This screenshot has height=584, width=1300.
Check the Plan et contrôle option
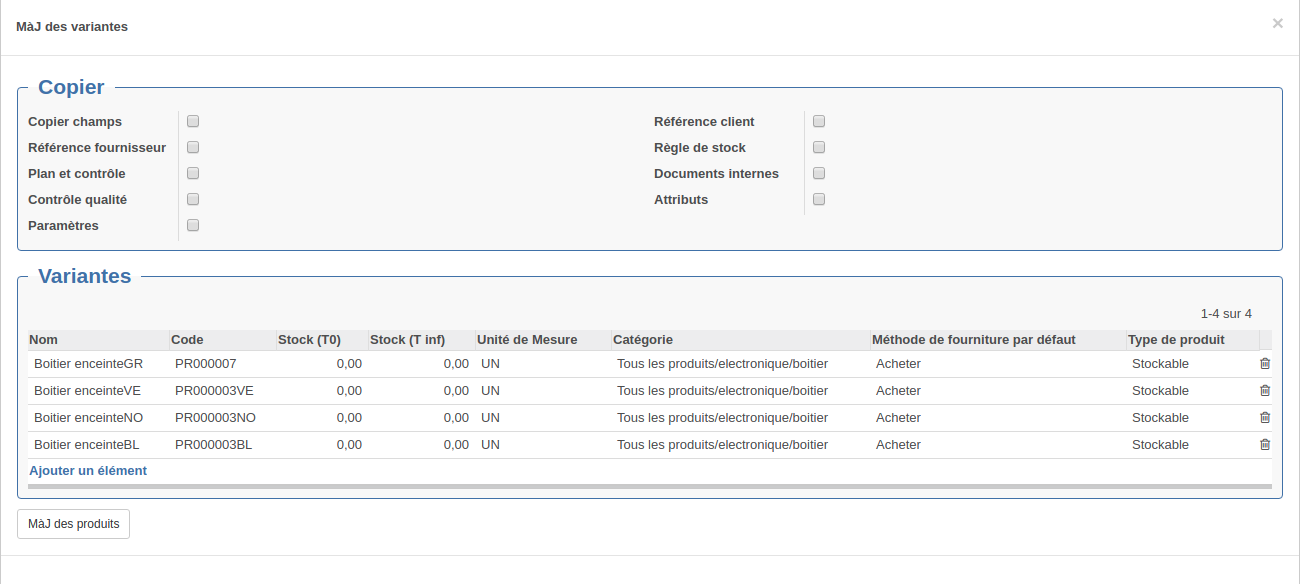click(x=193, y=173)
